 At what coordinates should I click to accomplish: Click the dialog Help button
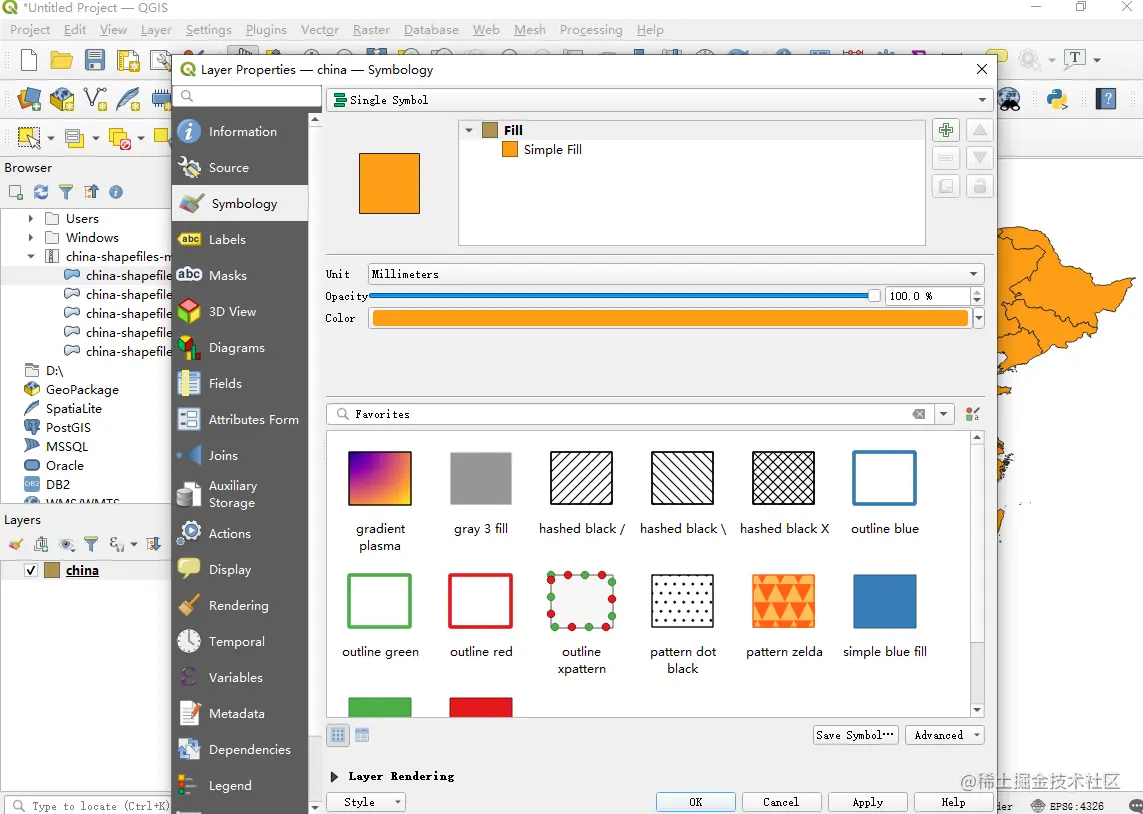tap(953, 802)
